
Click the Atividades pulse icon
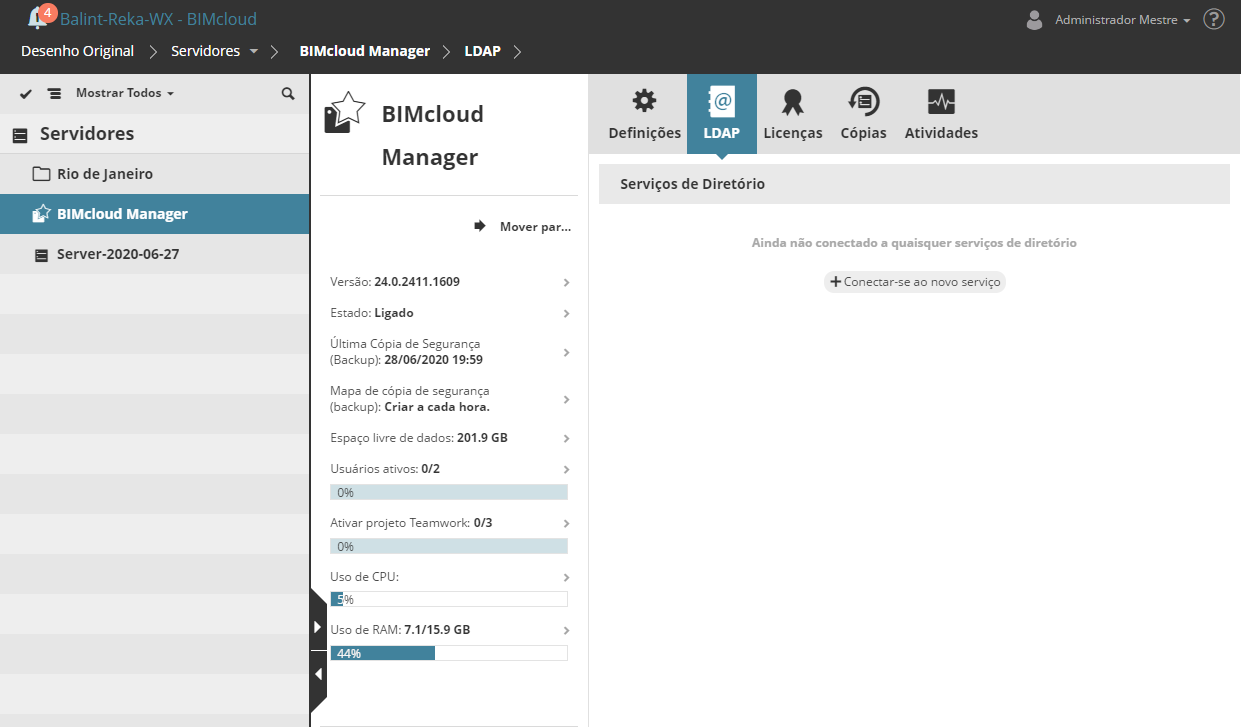pyautogui.click(x=941, y=101)
